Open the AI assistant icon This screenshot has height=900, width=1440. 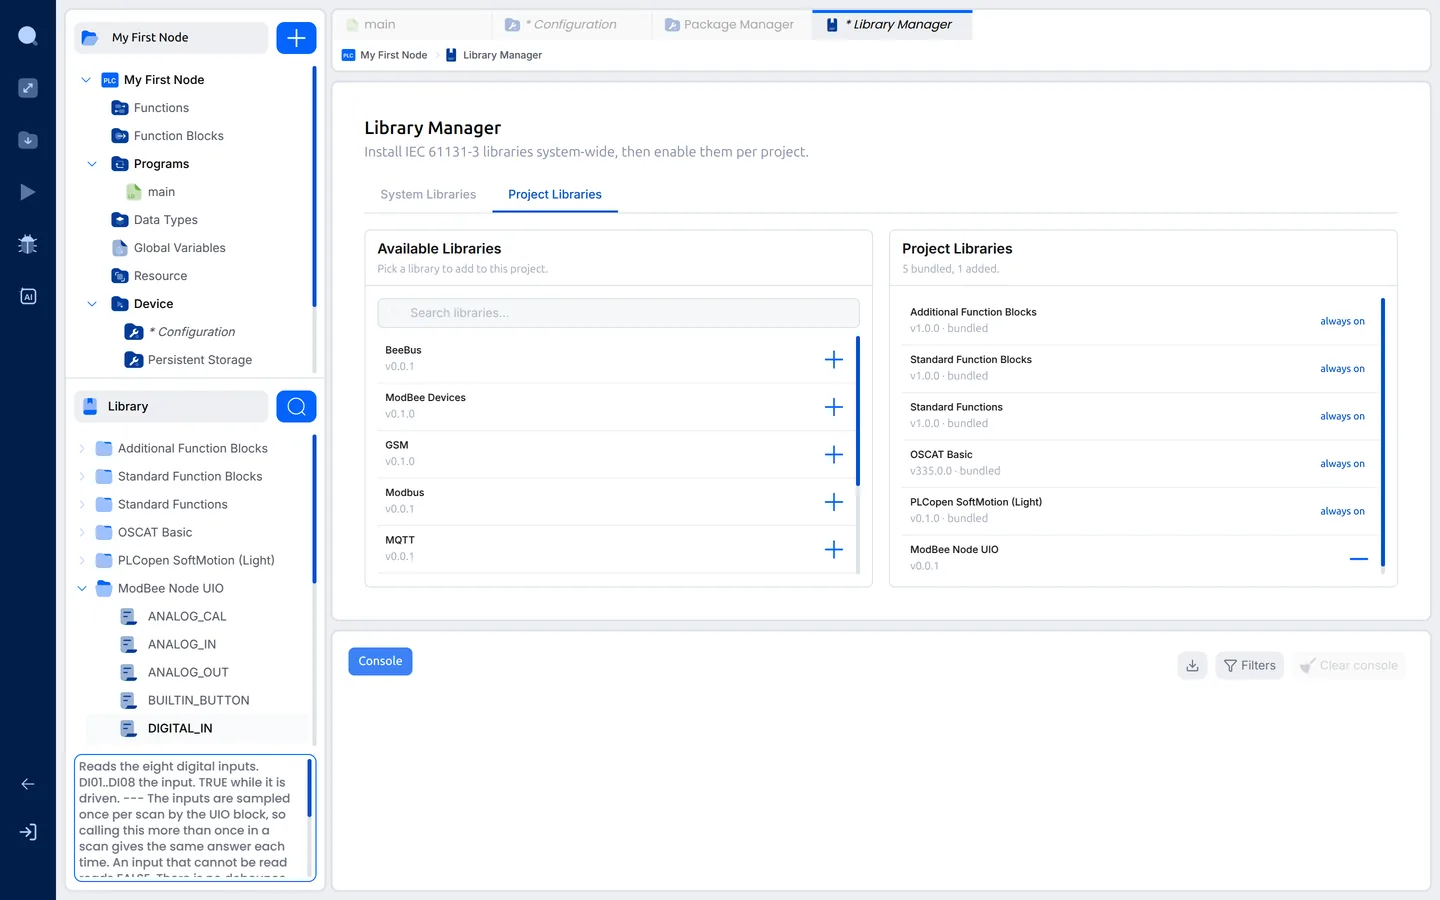coord(28,296)
